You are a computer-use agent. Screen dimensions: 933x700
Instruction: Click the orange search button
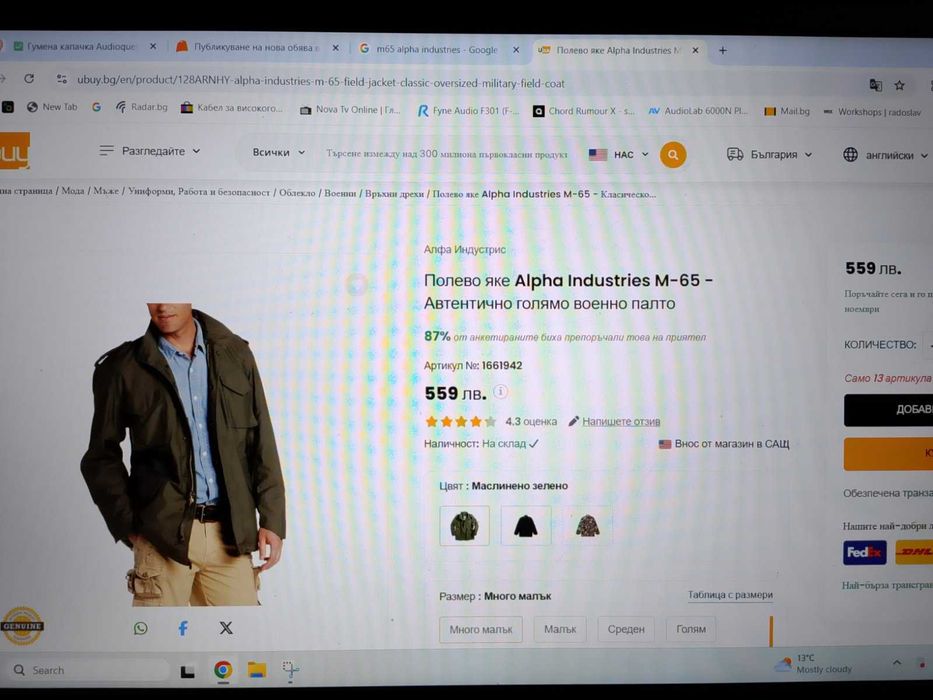click(x=673, y=155)
